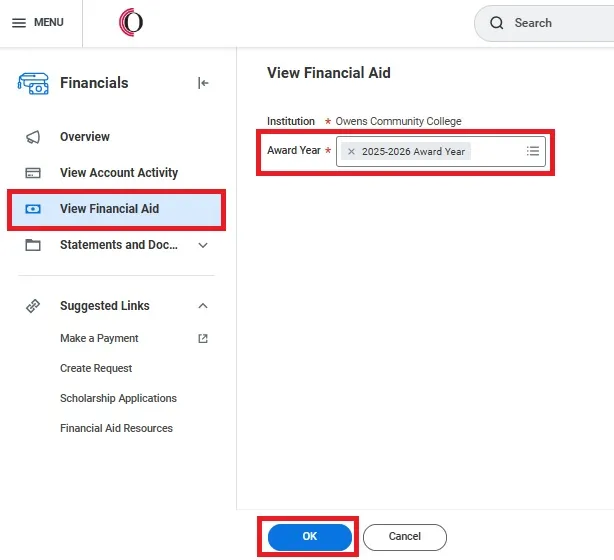Click the search magnifier icon
614x560 pixels.
click(x=497, y=23)
